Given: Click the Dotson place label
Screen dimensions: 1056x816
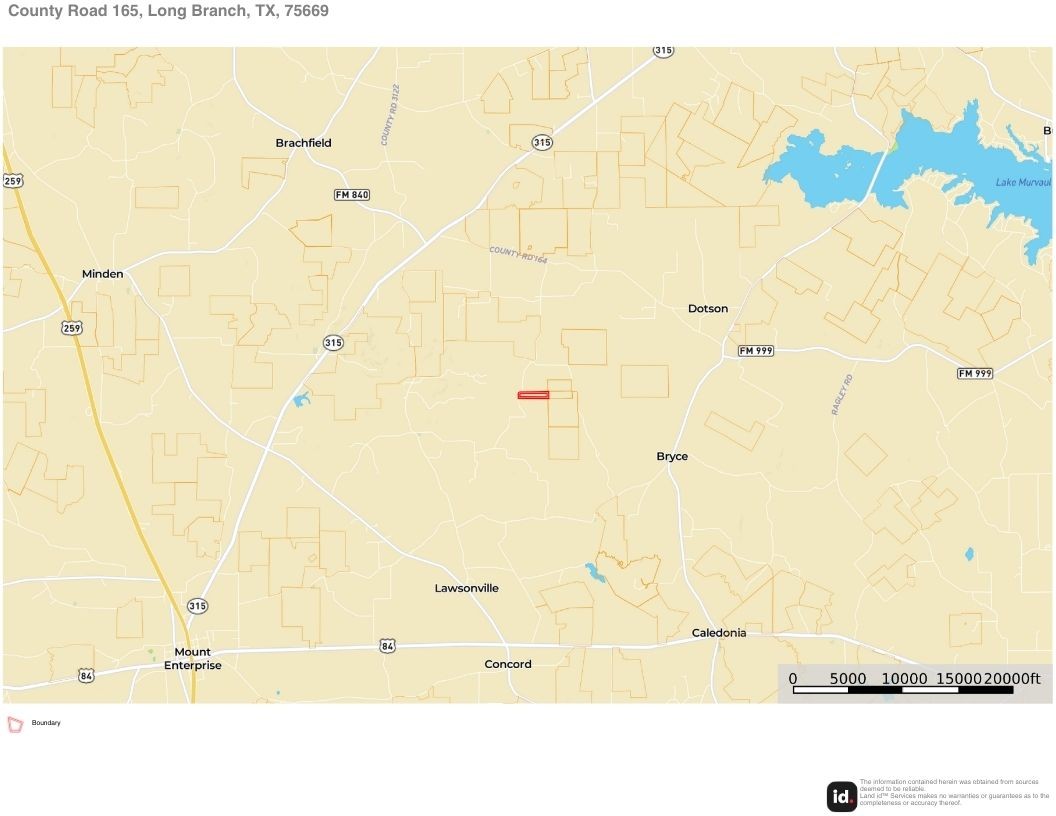Looking at the screenshot, I should pyautogui.click(x=708, y=308).
